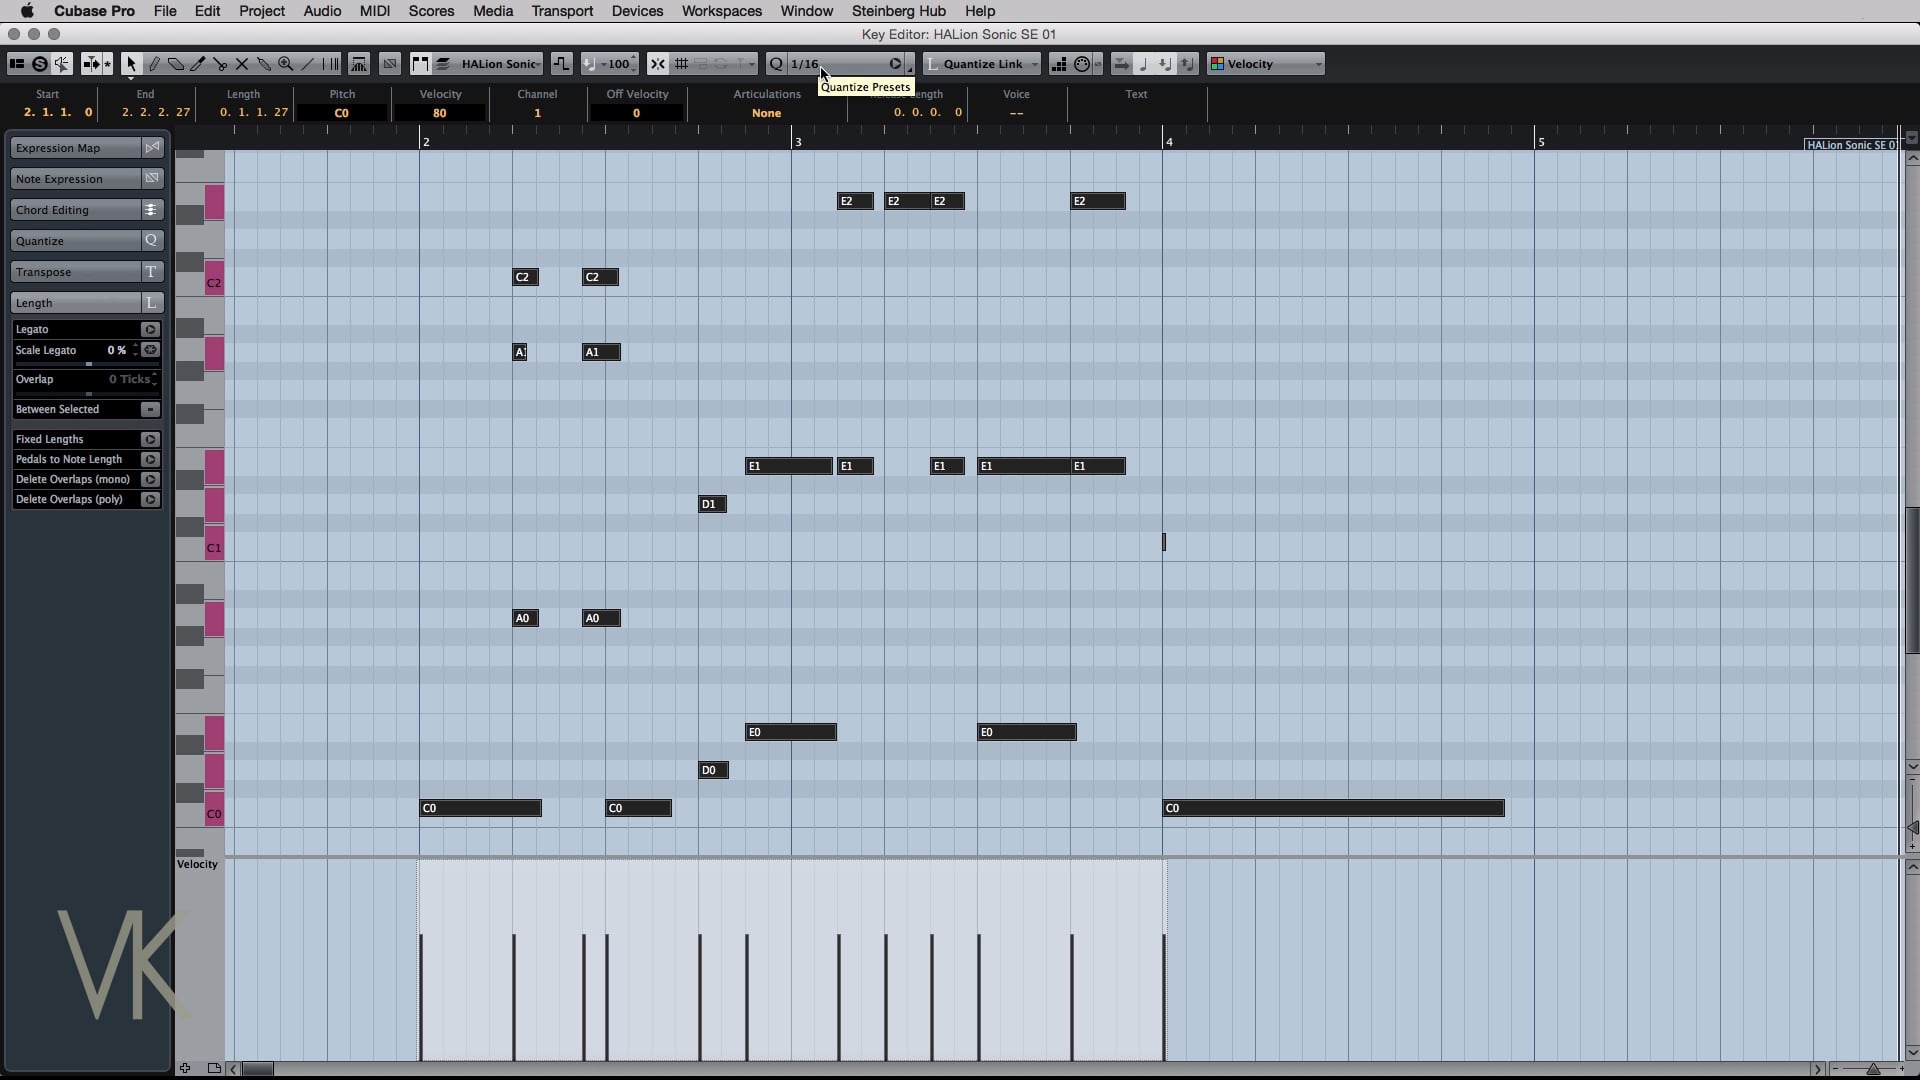Image resolution: width=1920 pixels, height=1080 pixels.
Task: Select the Object Selection arrow tool
Action: click(x=131, y=64)
